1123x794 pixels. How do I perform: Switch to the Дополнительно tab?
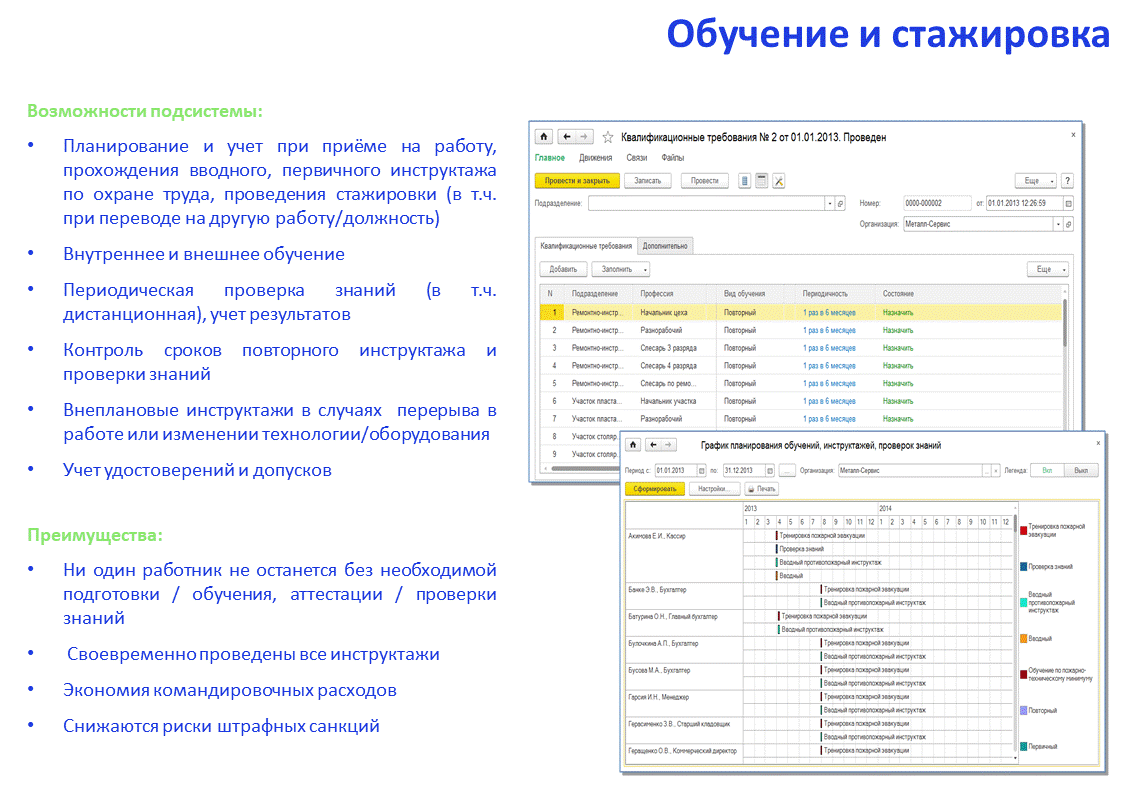click(665, 246)
